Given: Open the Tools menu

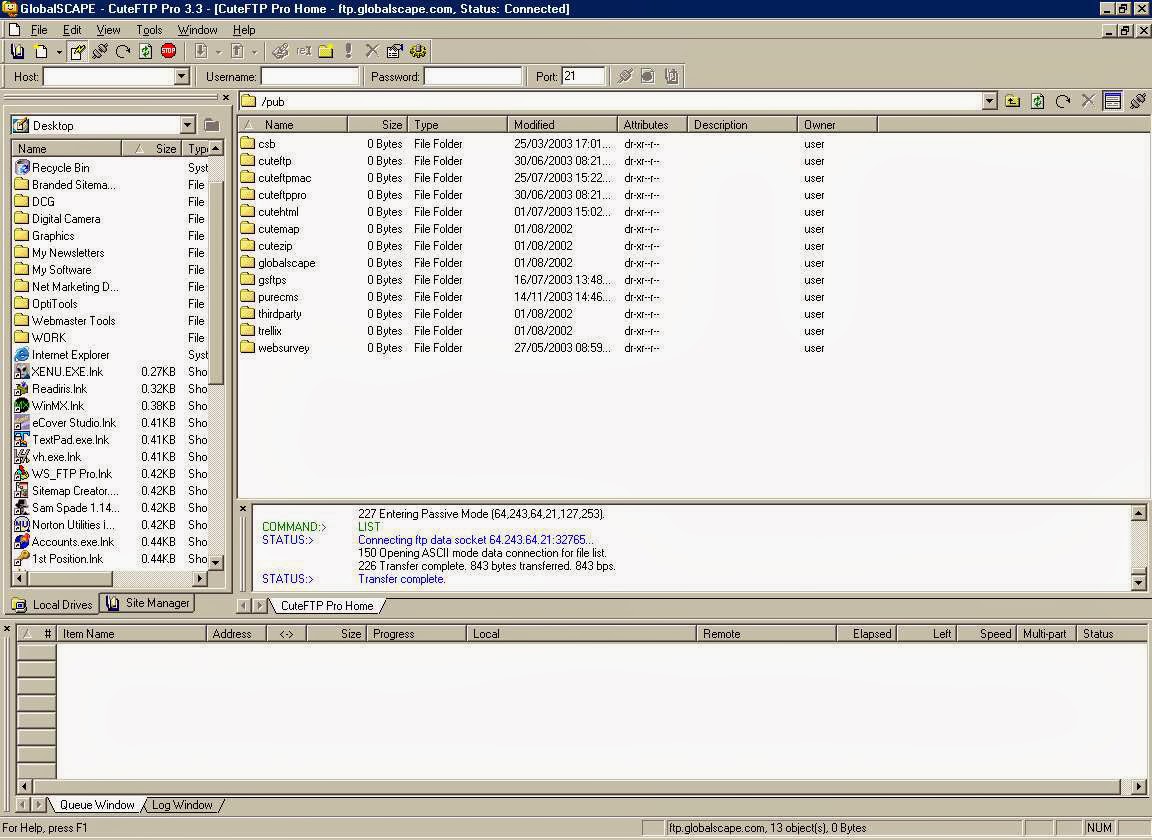Looking at the screenshot, I should click(x=149, y=30).
